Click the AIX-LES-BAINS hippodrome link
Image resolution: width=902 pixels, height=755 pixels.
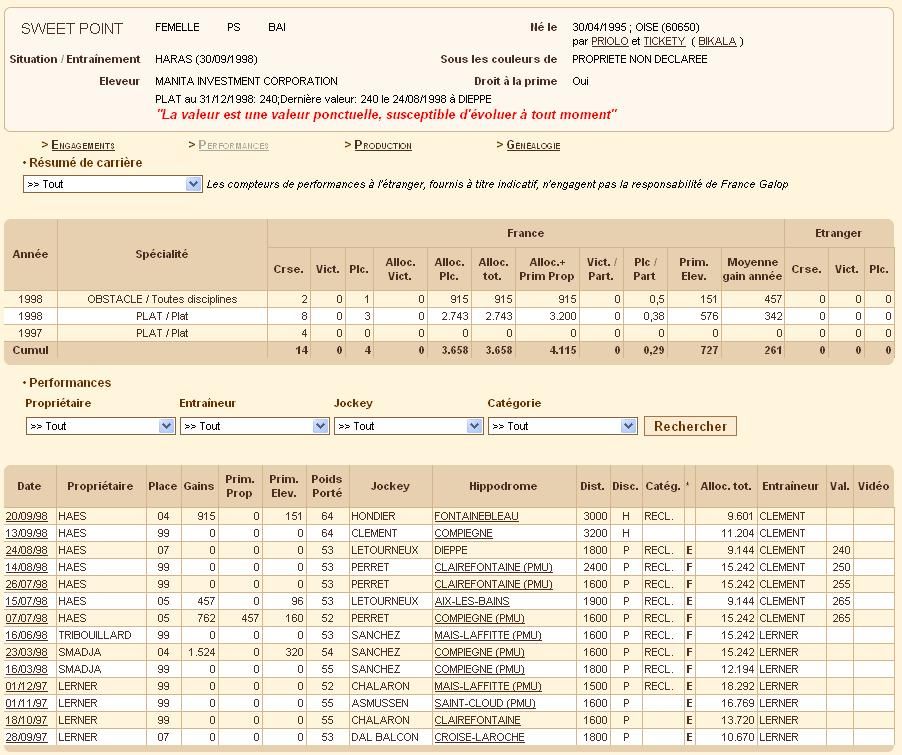pyautogui.click(x=471, y=601)
